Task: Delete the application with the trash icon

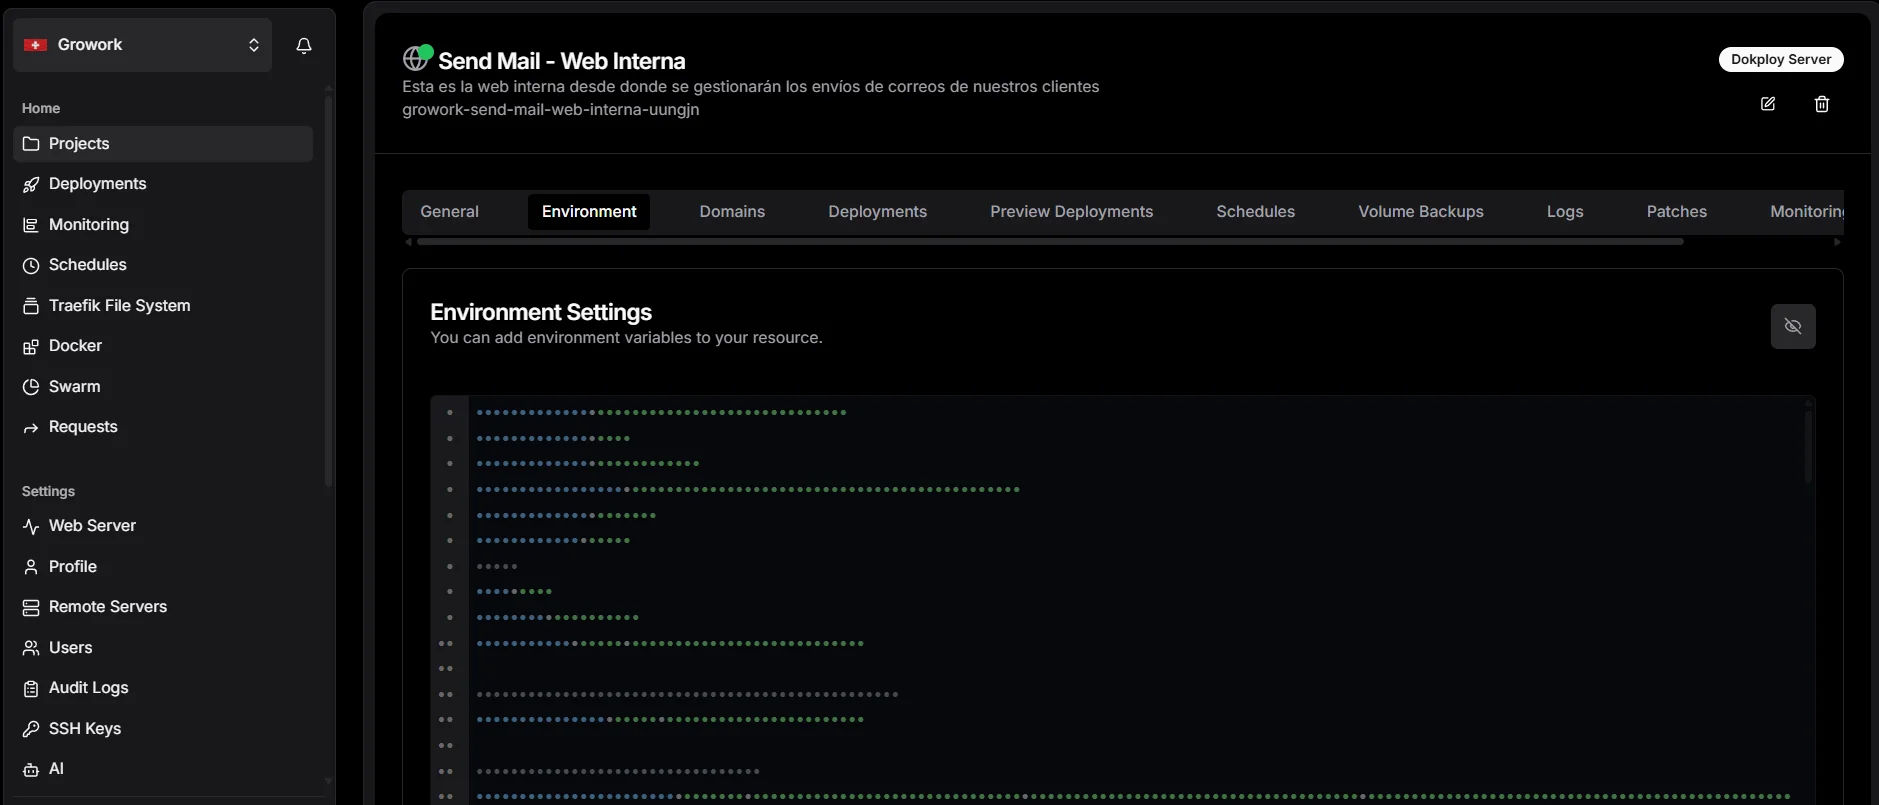Action: pyautogui.click(x=1822, y=104)
